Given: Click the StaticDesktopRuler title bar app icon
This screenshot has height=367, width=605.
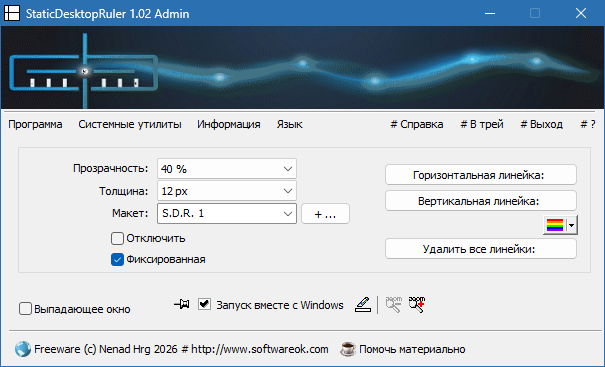Looking at the screenshot, I should tap(12, 14).
